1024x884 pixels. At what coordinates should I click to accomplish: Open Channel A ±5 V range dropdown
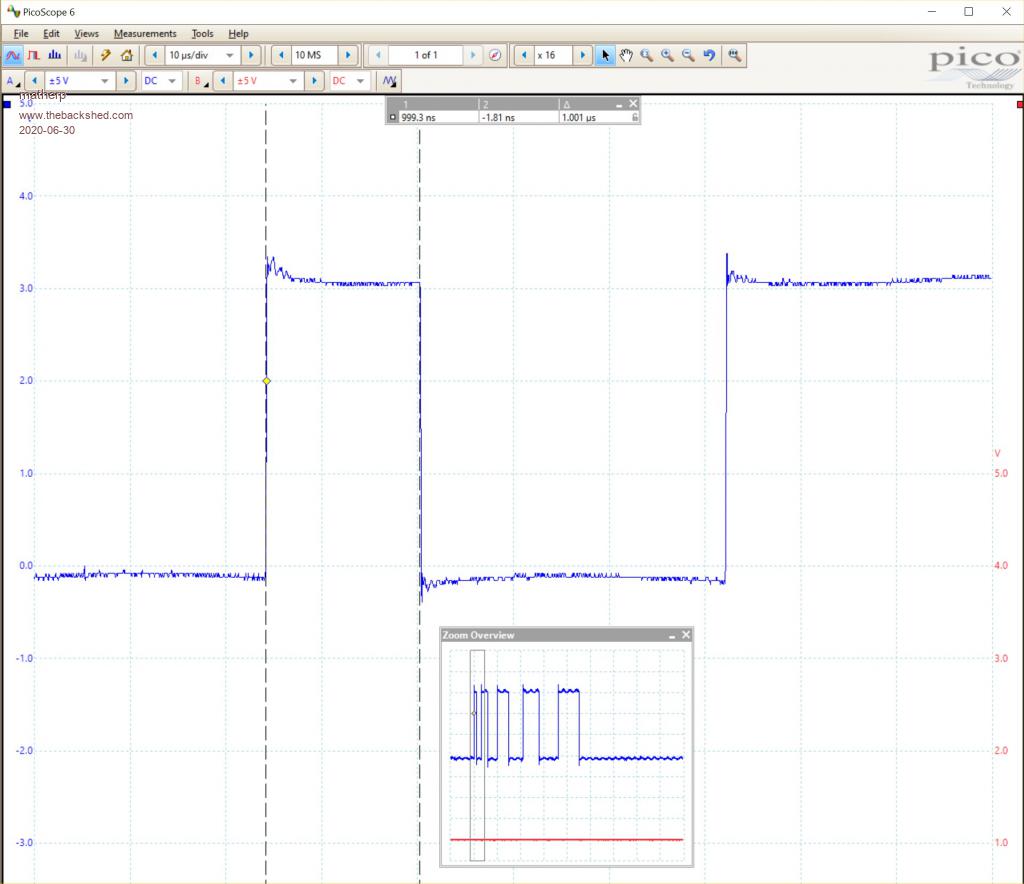tap(104, 81)
